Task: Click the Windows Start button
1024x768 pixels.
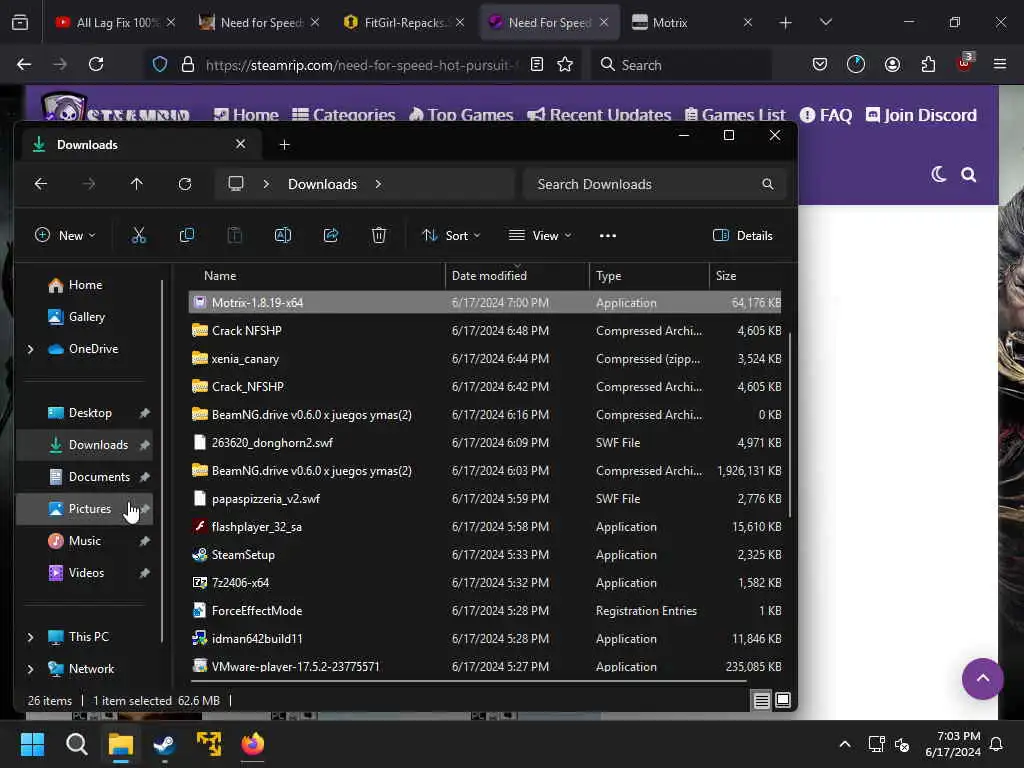Action: pyautogui.click(x=32, y=744)
